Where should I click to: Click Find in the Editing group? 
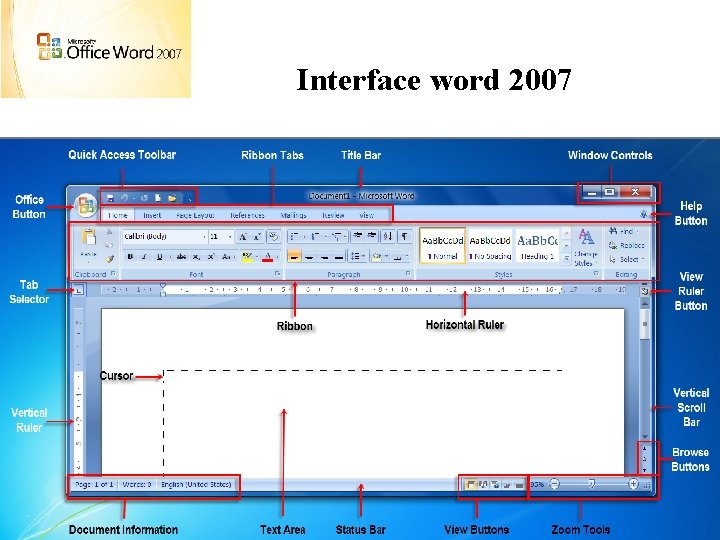point(623,231)
